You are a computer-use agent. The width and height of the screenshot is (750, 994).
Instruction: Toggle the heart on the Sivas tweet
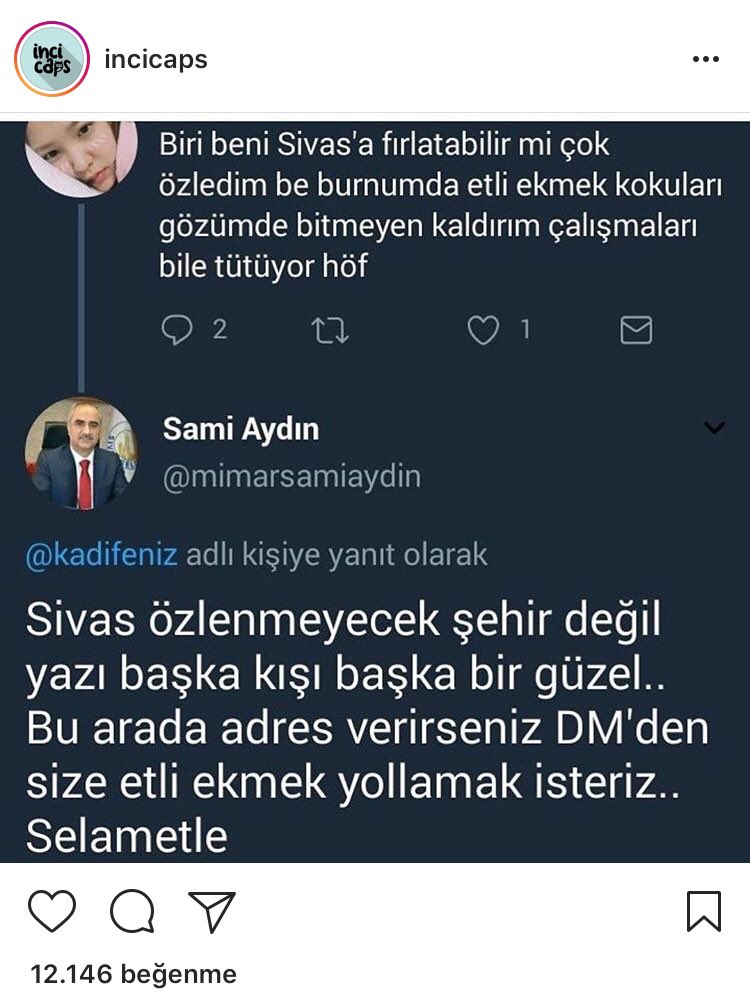484,330
